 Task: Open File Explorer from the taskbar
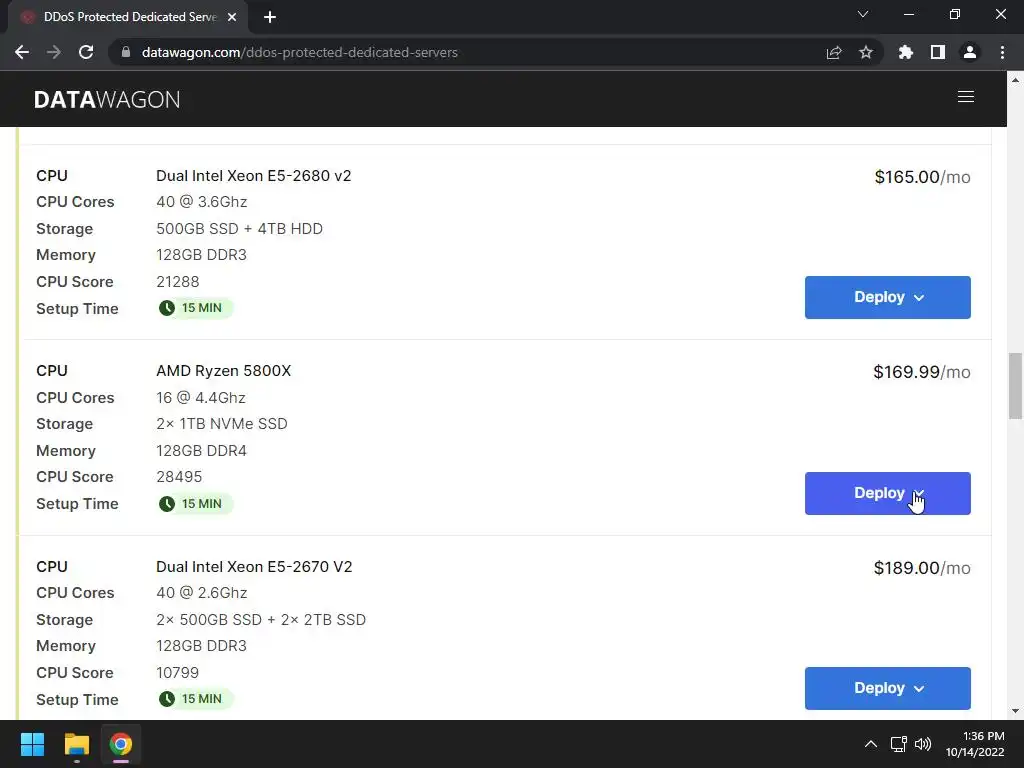click(x=77, y=744)
